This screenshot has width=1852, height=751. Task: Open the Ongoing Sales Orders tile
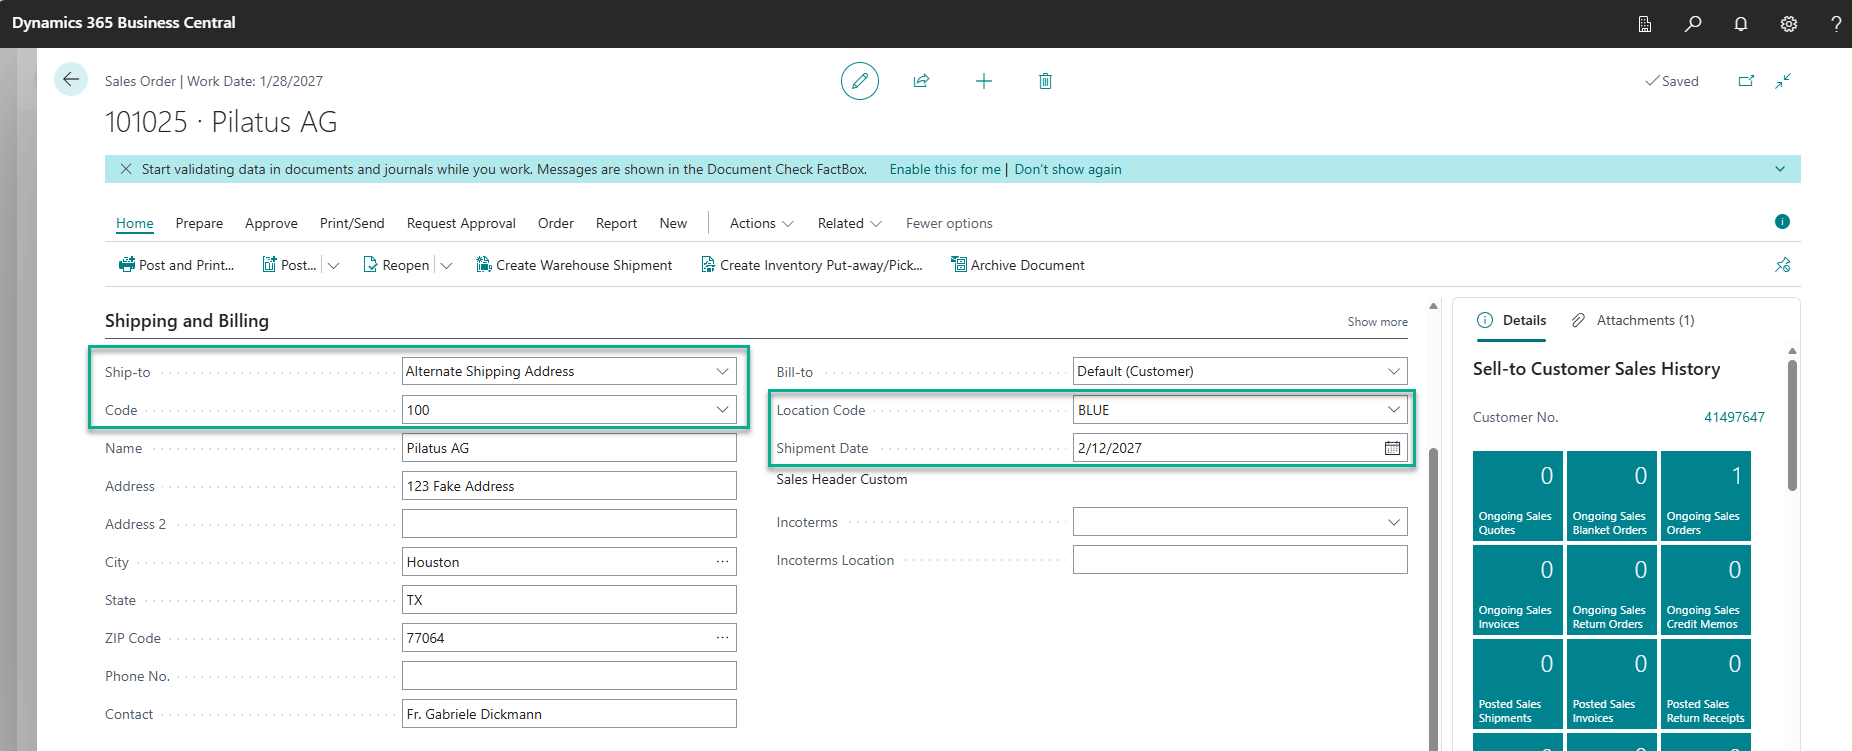point(1706,496)
